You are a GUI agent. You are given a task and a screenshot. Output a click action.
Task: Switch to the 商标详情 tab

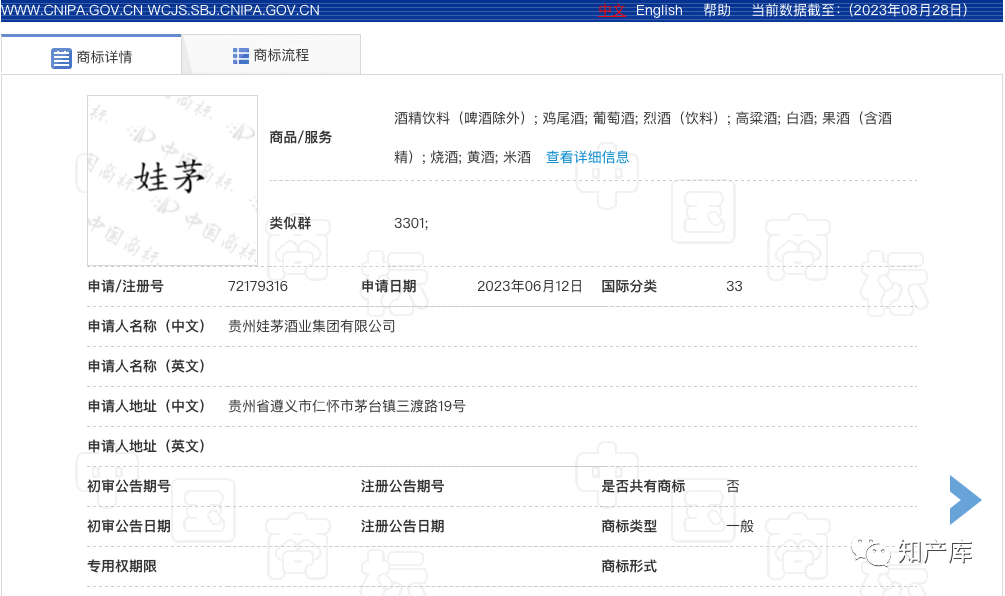tap(92, 56)
